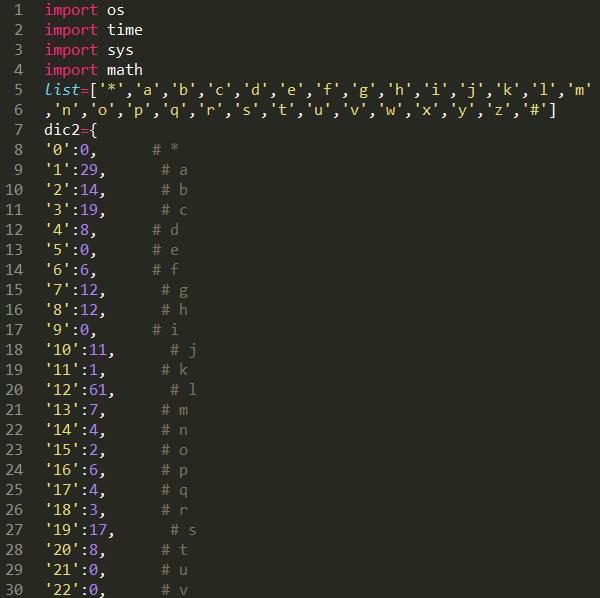
Task: Click the '# v' comment on line 30
Action: 174,590
